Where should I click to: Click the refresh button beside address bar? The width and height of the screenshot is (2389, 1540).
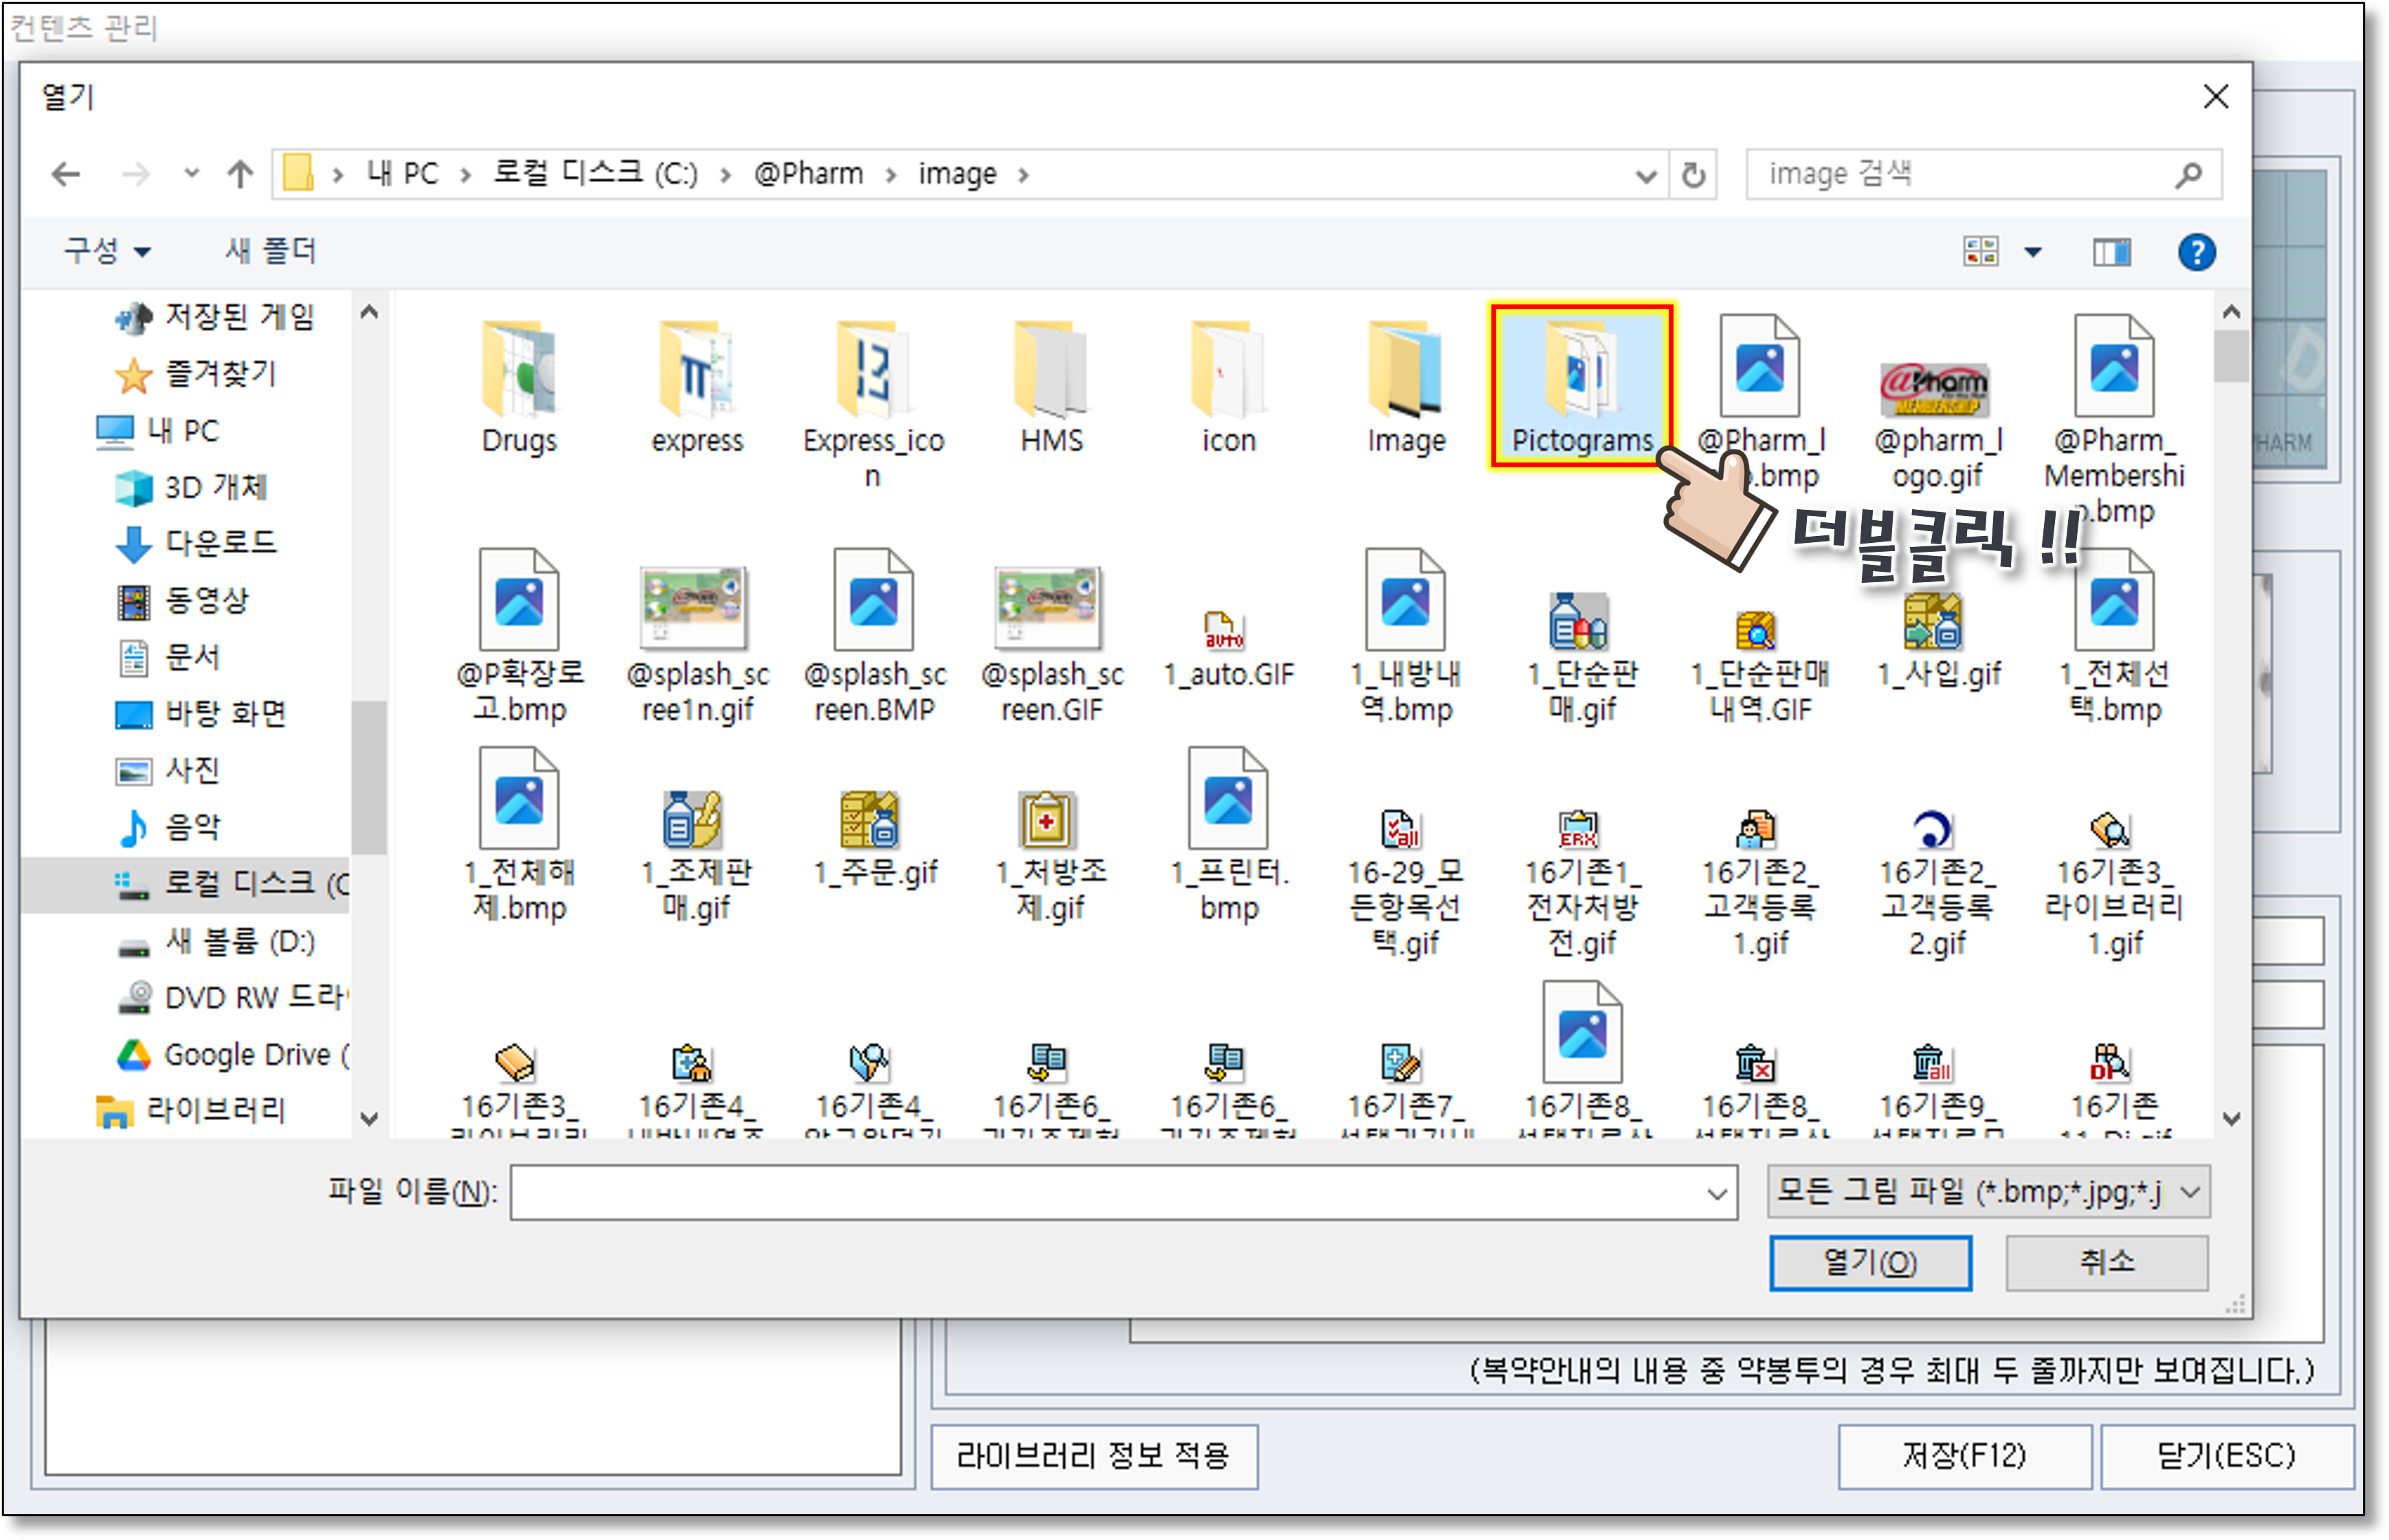tap(1693, 176)
